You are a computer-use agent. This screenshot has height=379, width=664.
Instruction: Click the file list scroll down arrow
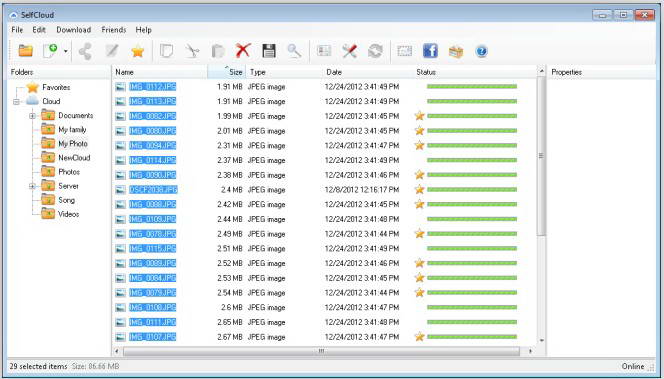click(x=541, y=340)
